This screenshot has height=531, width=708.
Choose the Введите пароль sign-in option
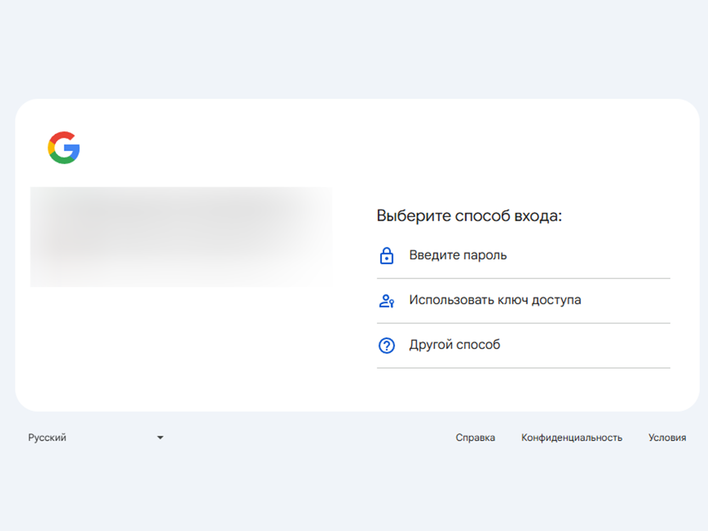coord(523,256)
